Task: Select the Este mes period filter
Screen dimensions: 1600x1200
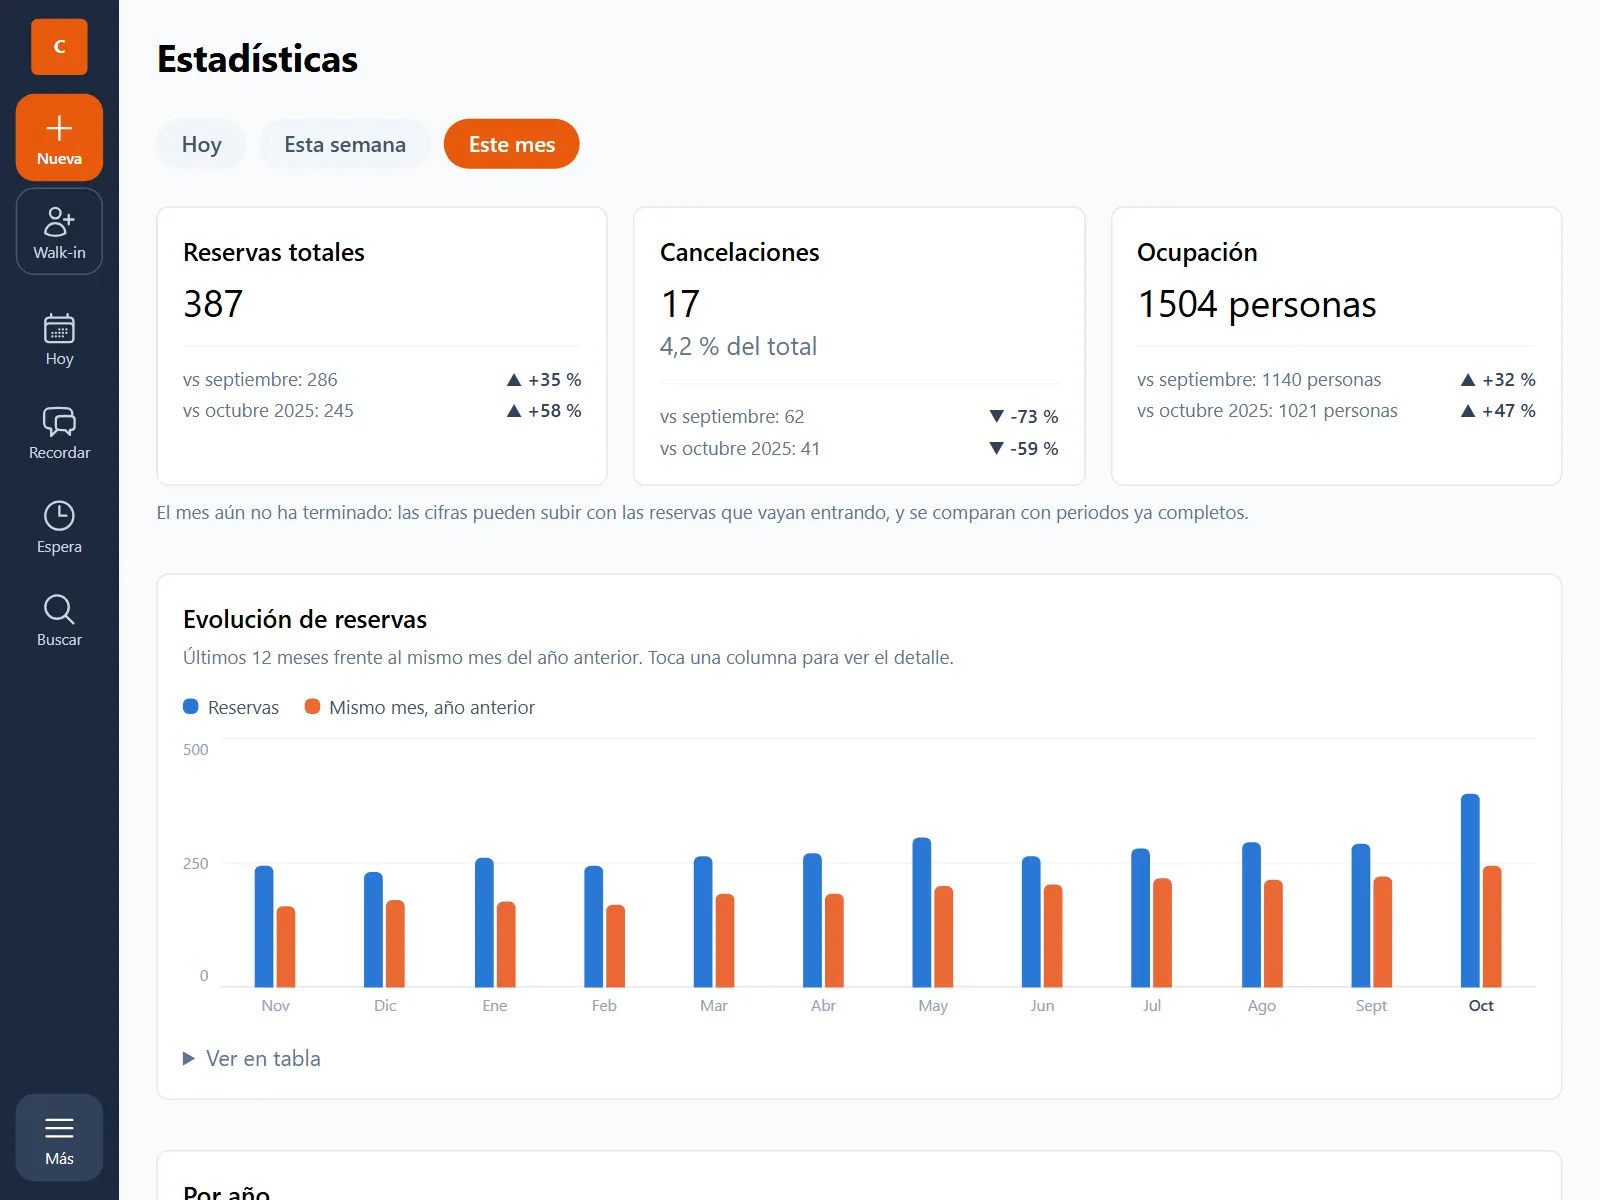Action: pos(512,144)
